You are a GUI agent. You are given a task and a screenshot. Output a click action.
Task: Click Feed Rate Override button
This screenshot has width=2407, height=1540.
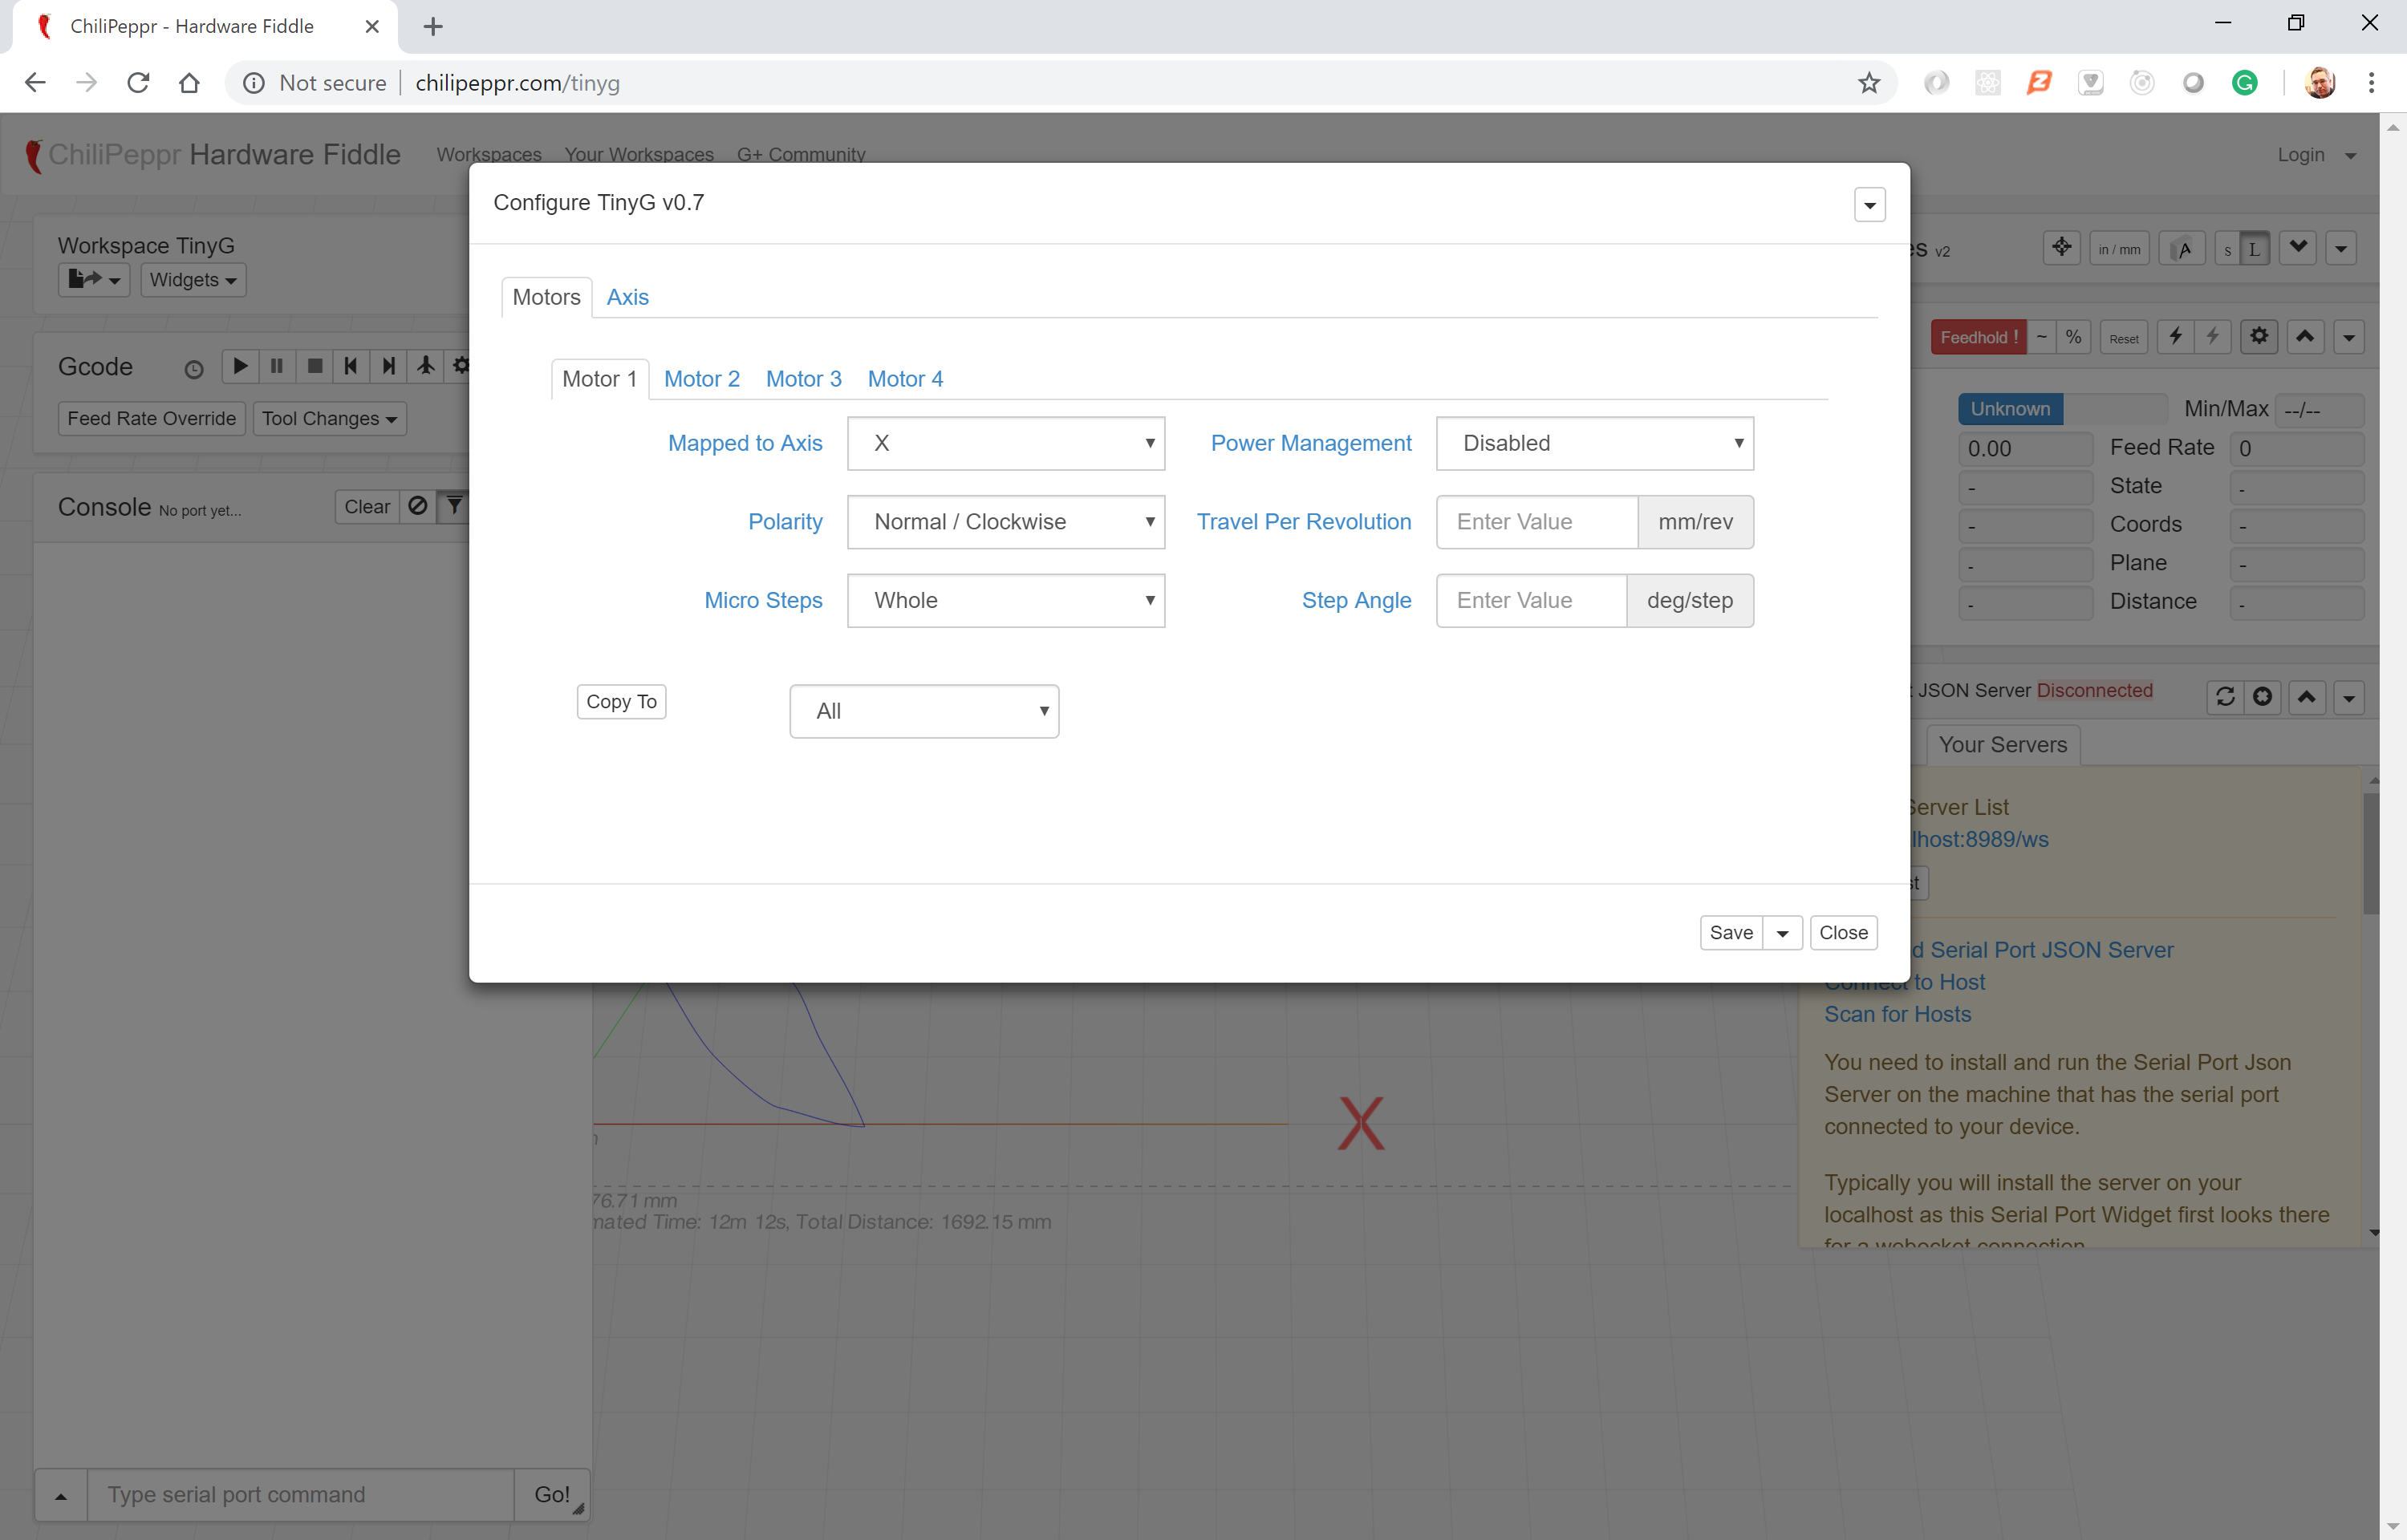point(151,418)
